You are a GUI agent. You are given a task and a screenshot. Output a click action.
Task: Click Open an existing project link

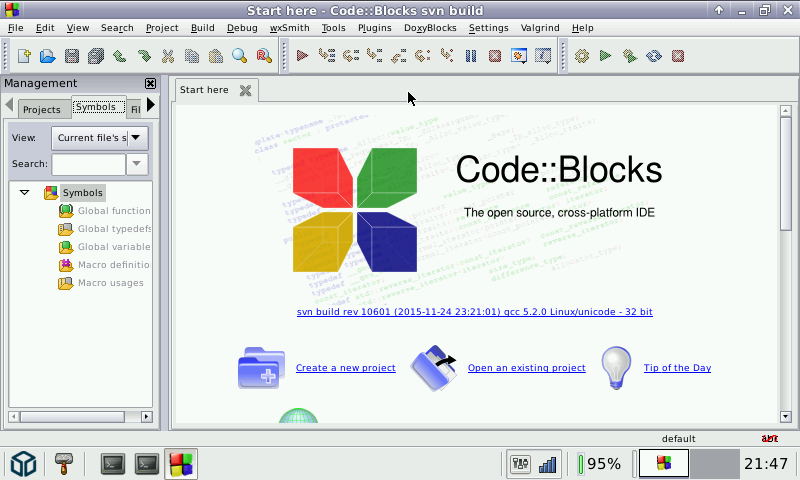coord(527,368)
